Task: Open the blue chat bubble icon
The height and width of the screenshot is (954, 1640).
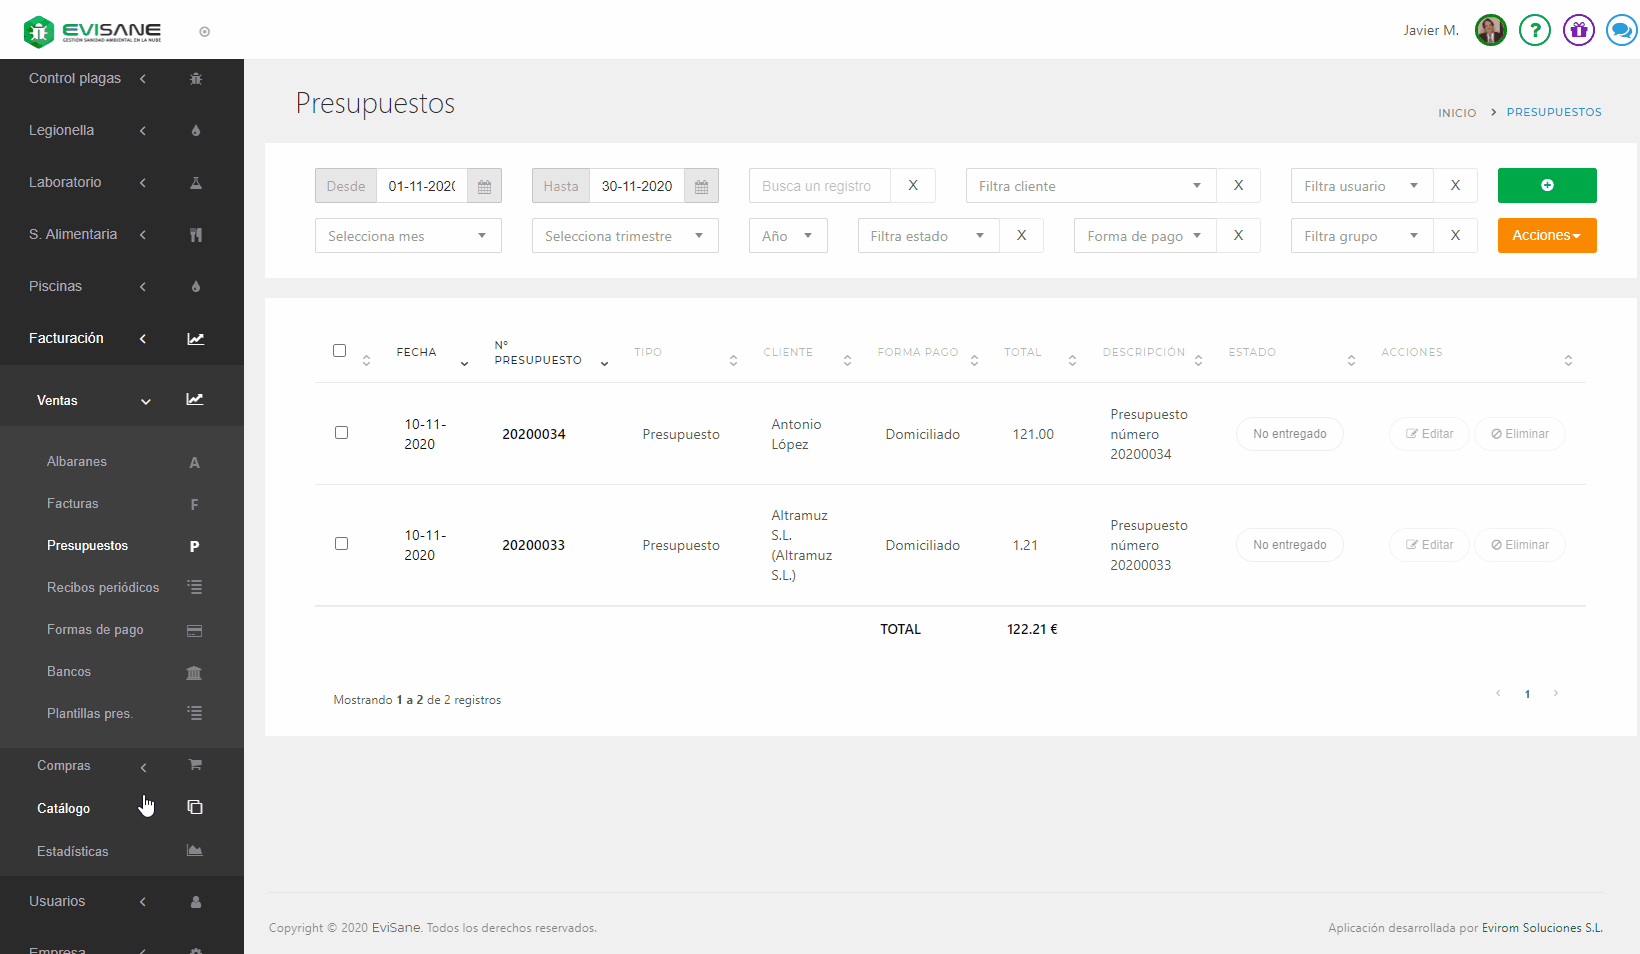Action: coord(1621,30)
